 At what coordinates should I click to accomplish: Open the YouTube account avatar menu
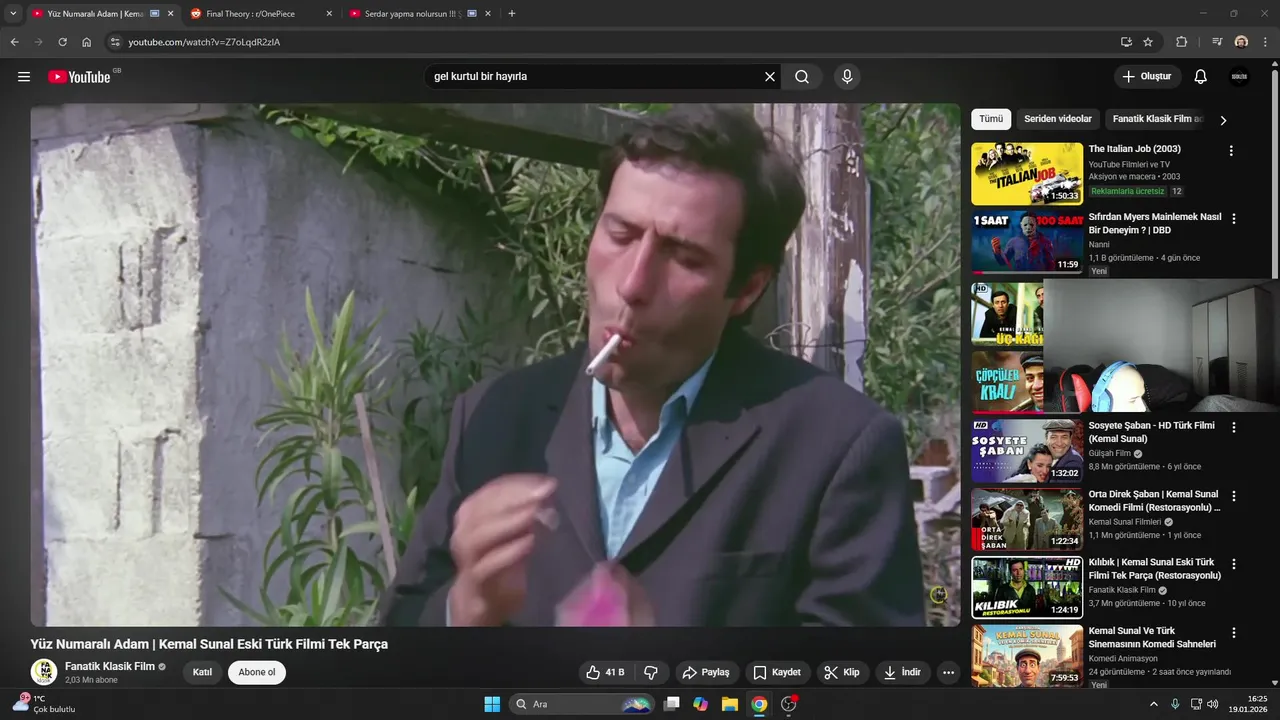pyautogui.click(x=1239, y=77)
